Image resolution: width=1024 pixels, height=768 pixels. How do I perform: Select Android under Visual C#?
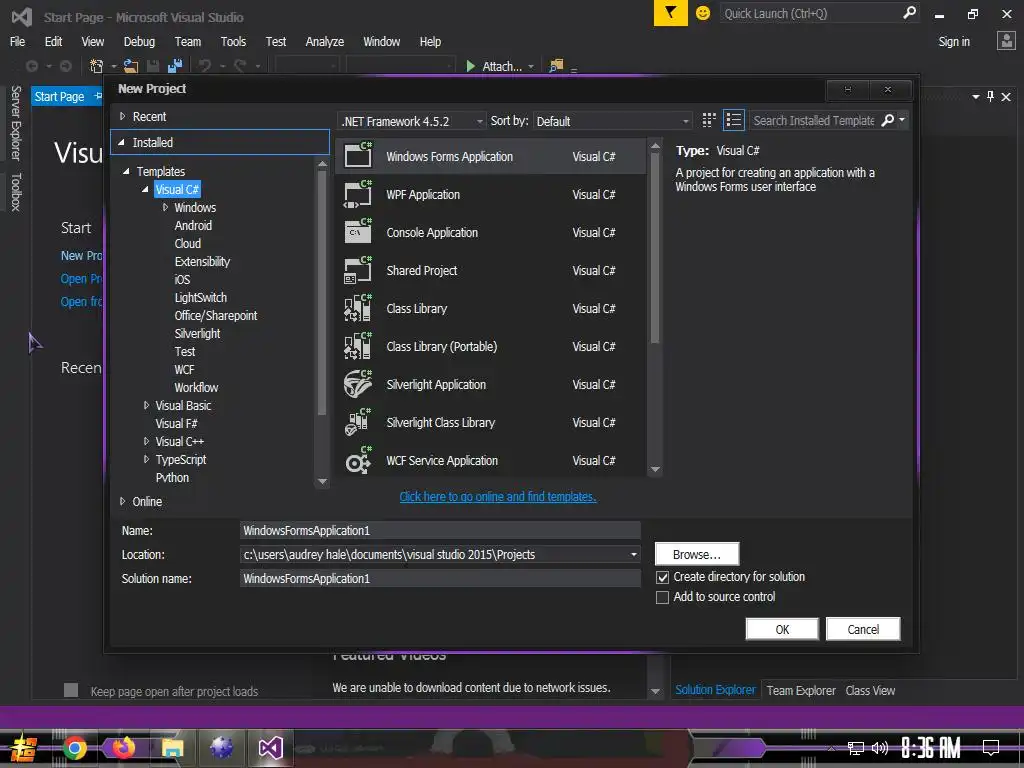193,225
